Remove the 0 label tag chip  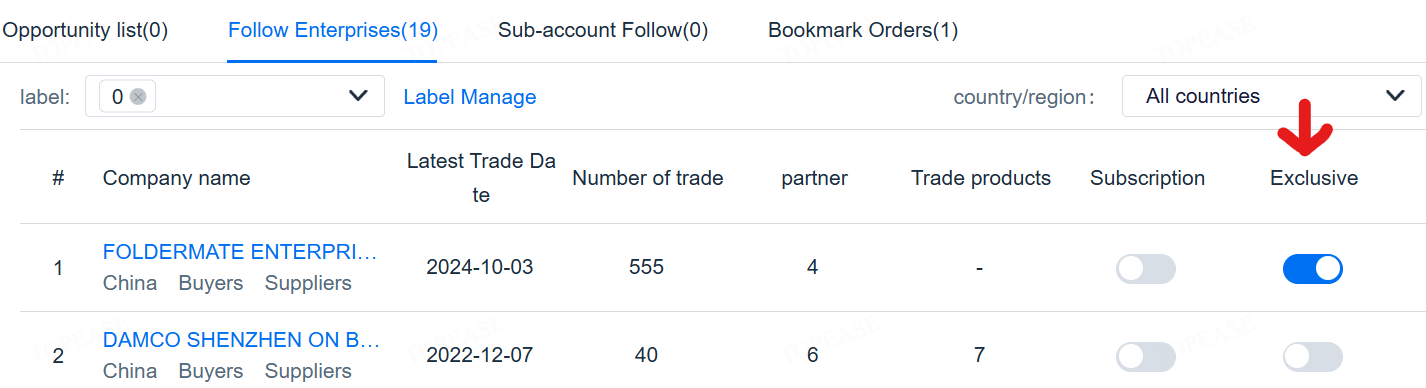[138, 97]
